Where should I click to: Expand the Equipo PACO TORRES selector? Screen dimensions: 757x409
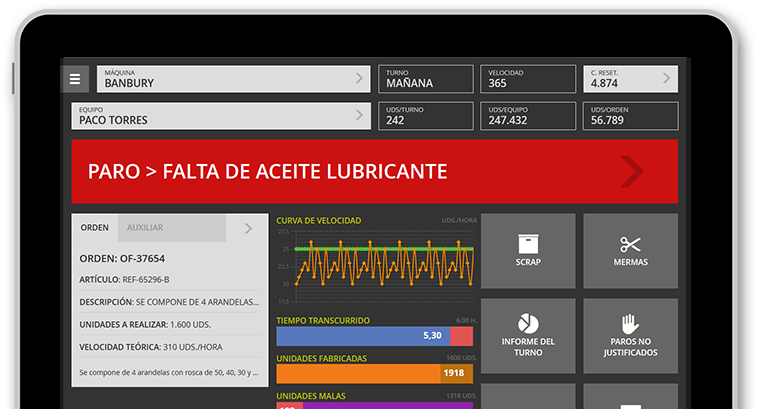tap(360, 115)
